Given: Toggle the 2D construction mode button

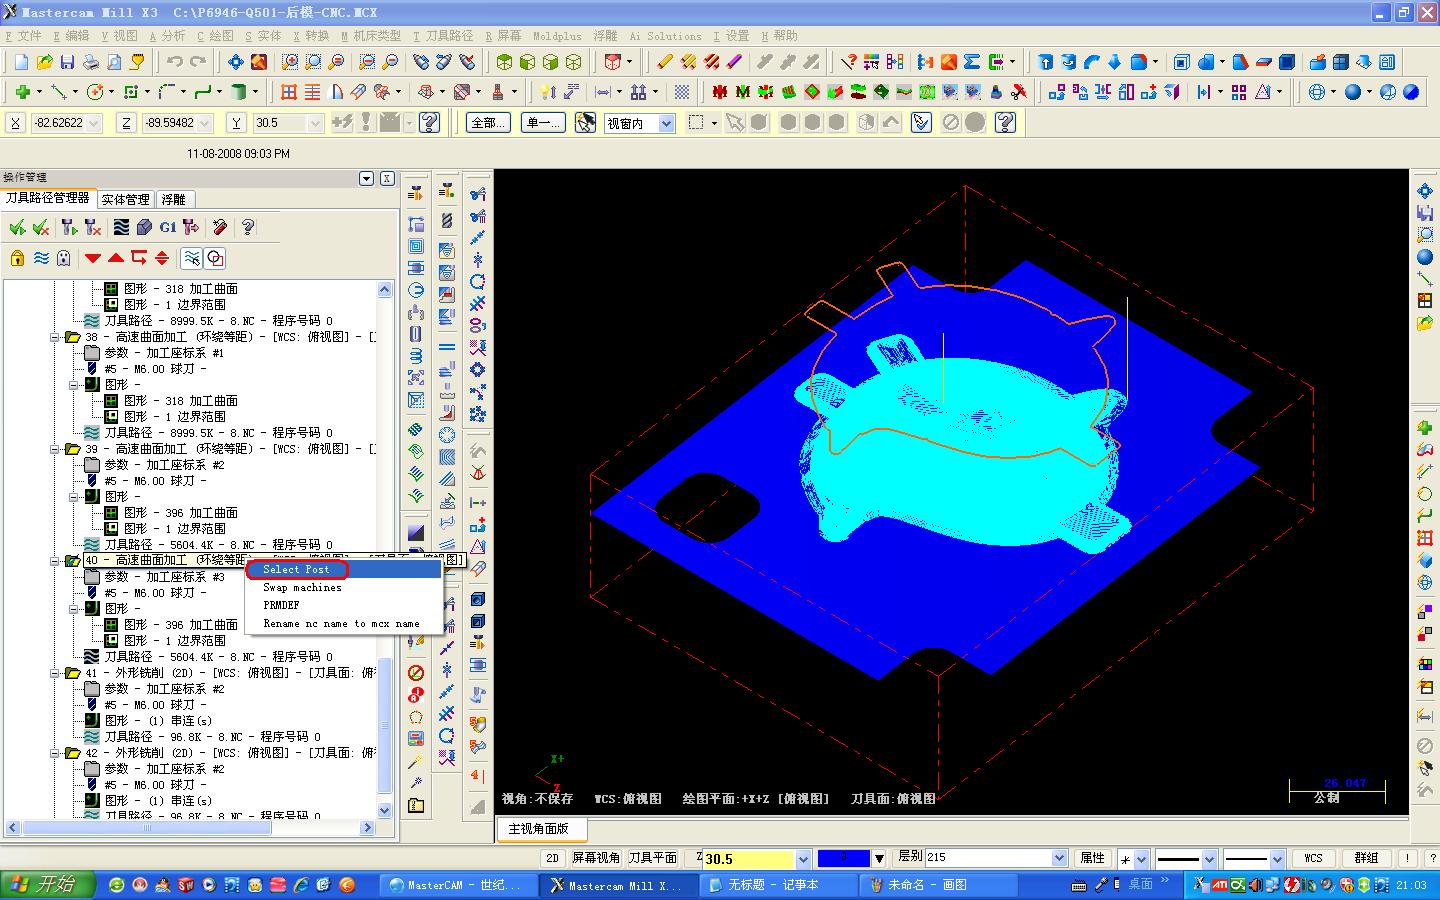Looking at the screenshot, I should tap(552, 858).
